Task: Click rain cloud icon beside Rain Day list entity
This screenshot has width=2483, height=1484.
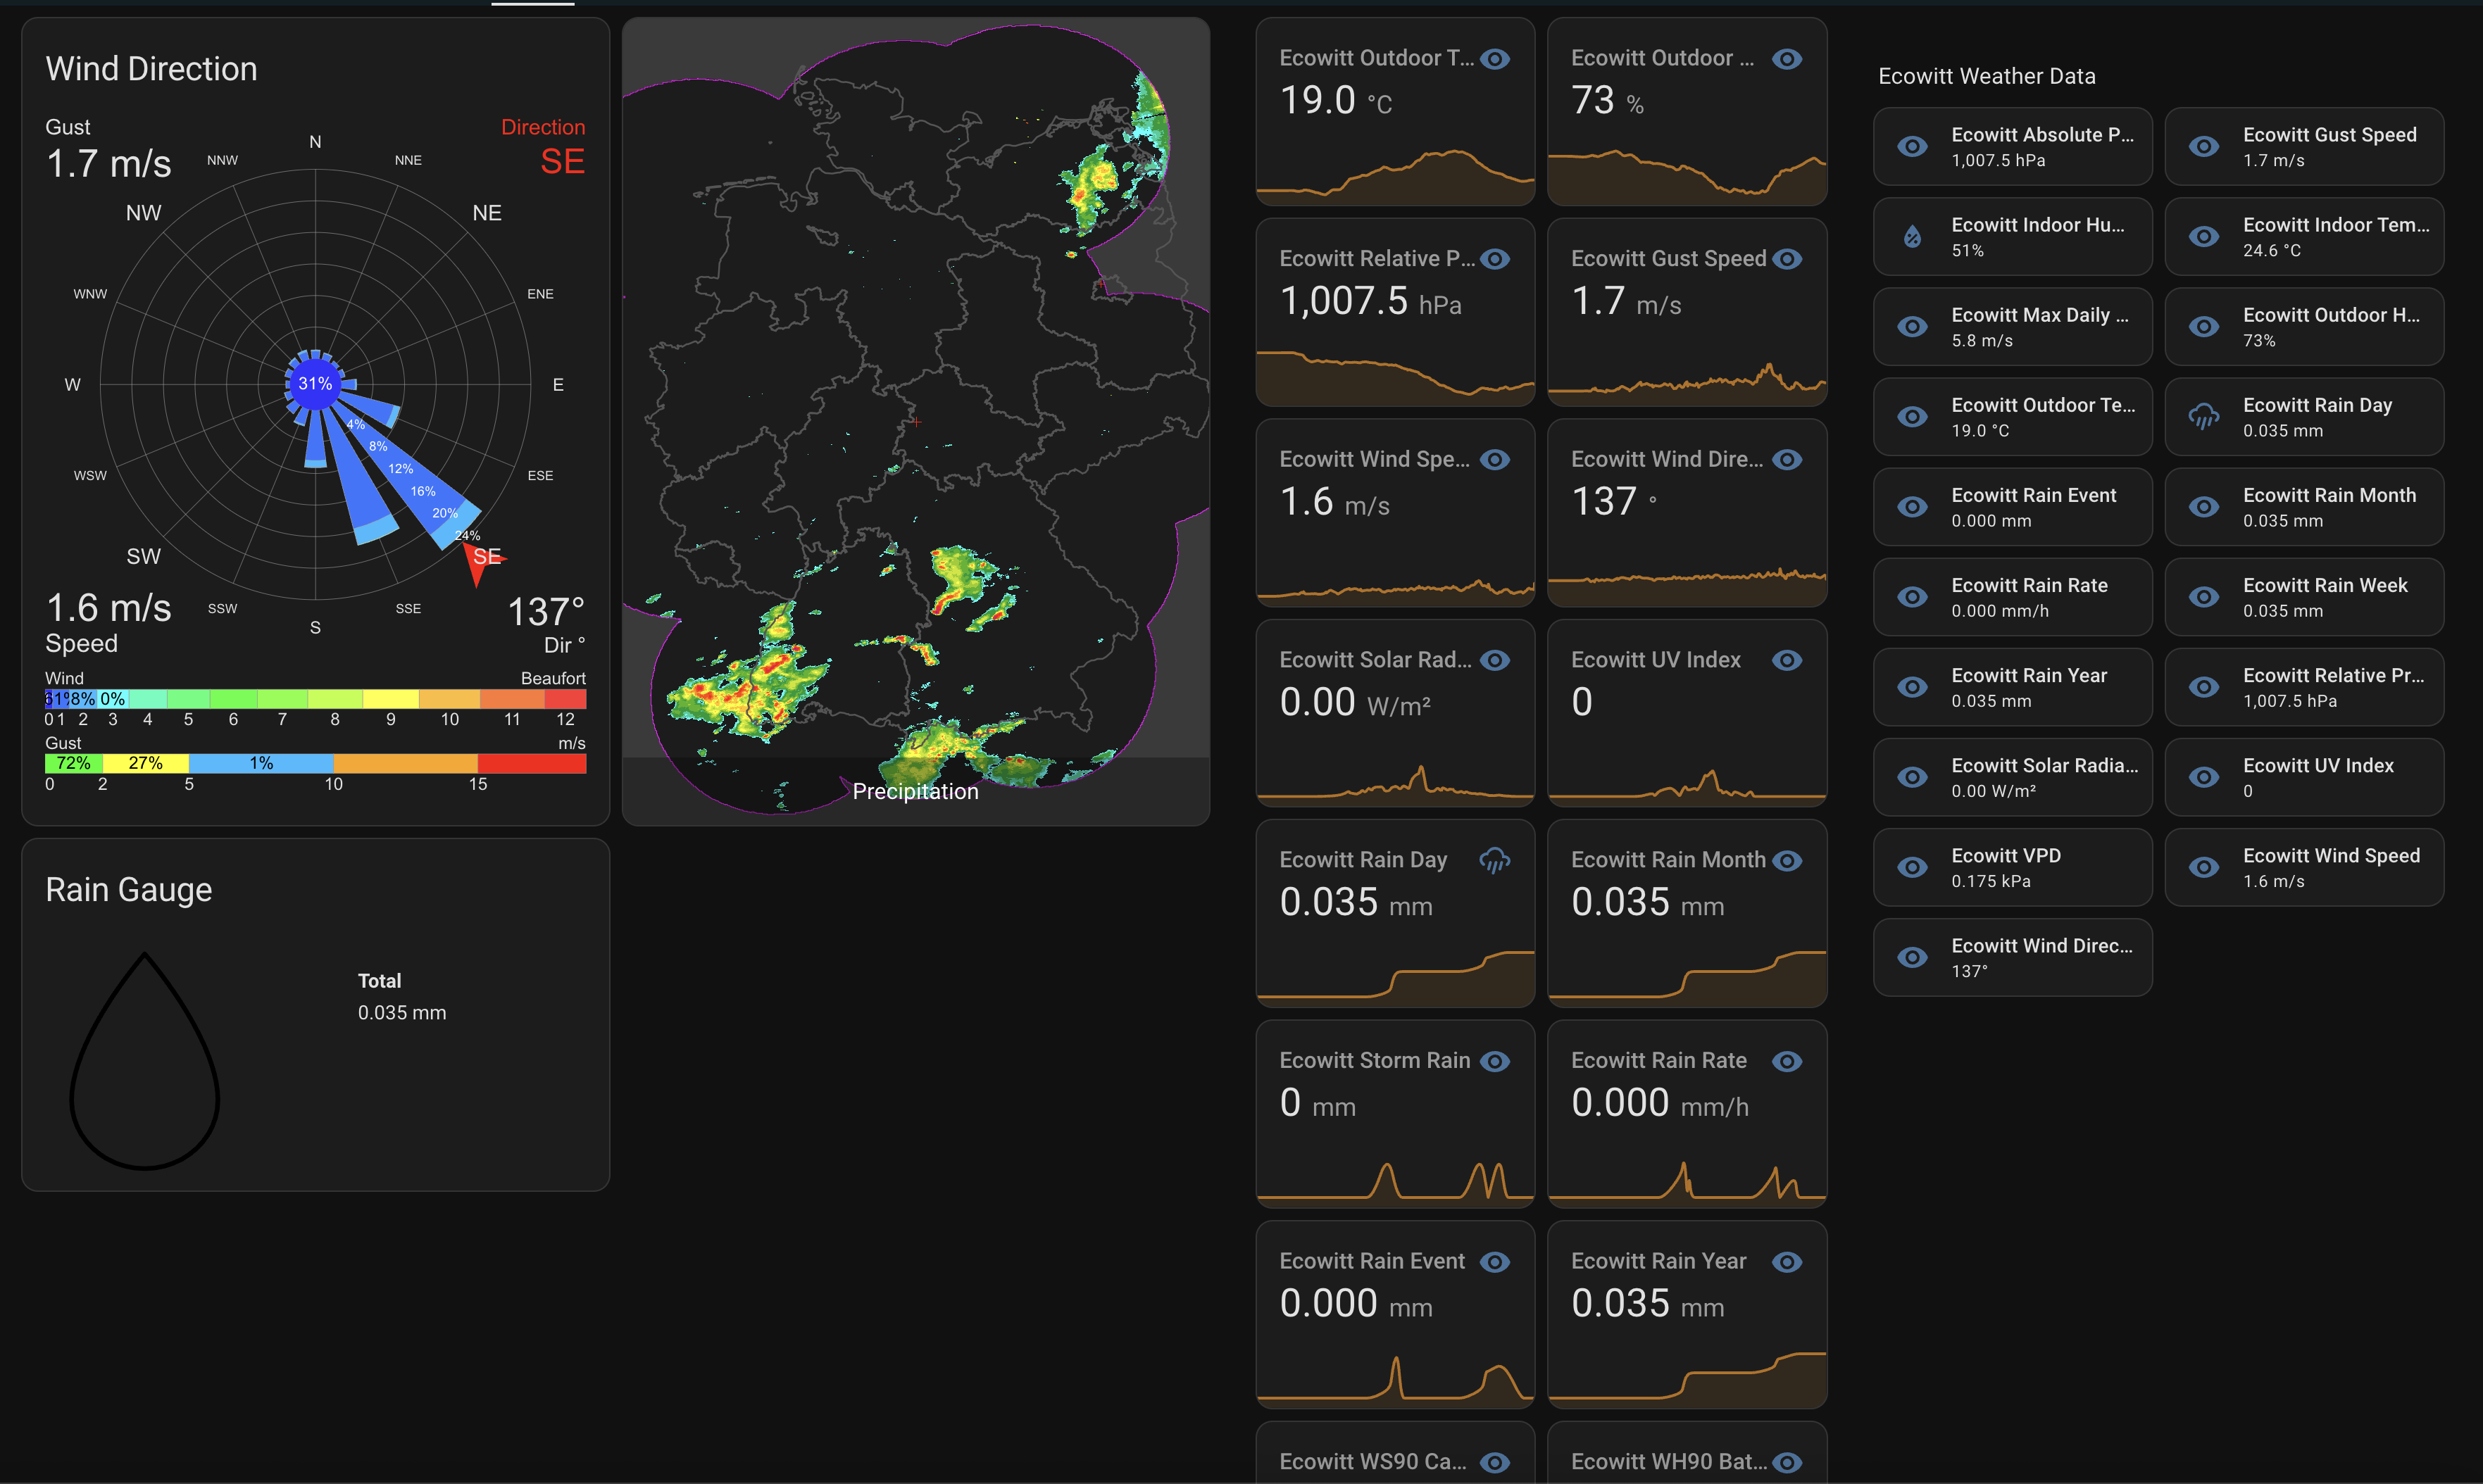Action: pyautogui.click(x=2204, y=417)
